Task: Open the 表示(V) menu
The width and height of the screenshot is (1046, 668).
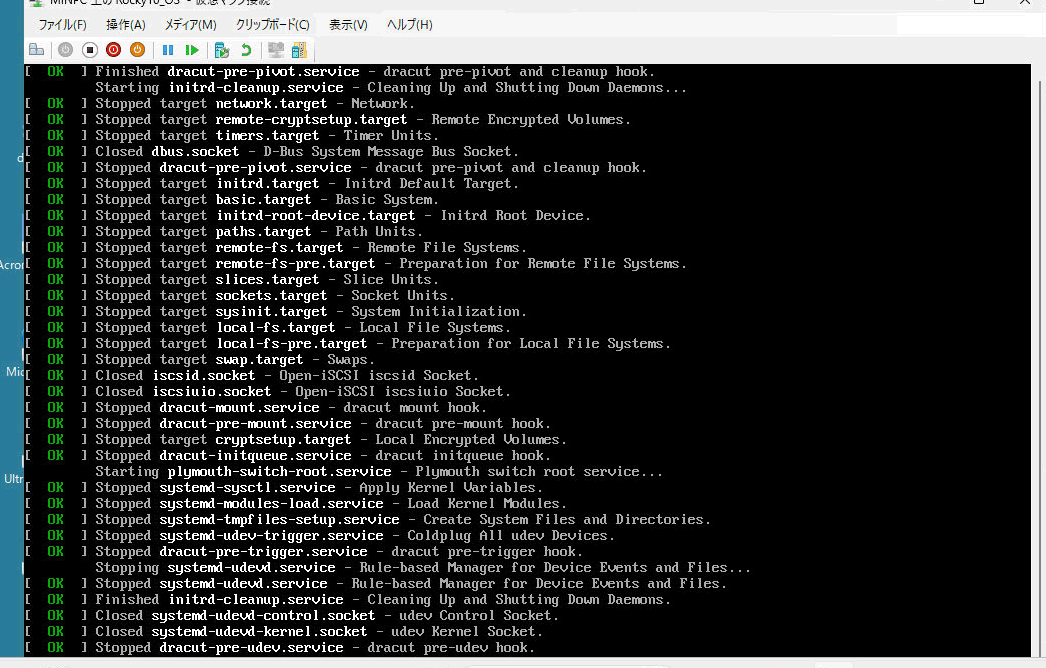Action: click(348, 25)
